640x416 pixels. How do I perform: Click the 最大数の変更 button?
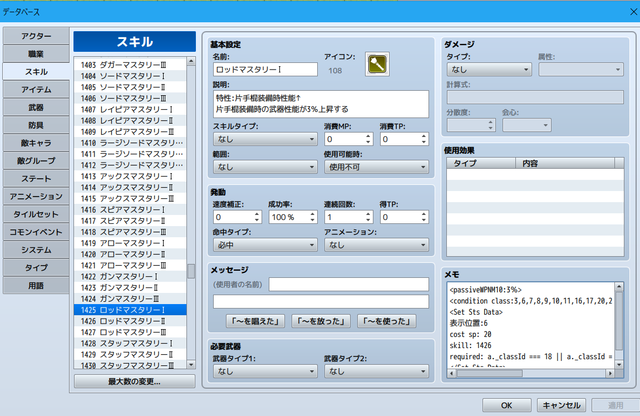pos(134,382)
